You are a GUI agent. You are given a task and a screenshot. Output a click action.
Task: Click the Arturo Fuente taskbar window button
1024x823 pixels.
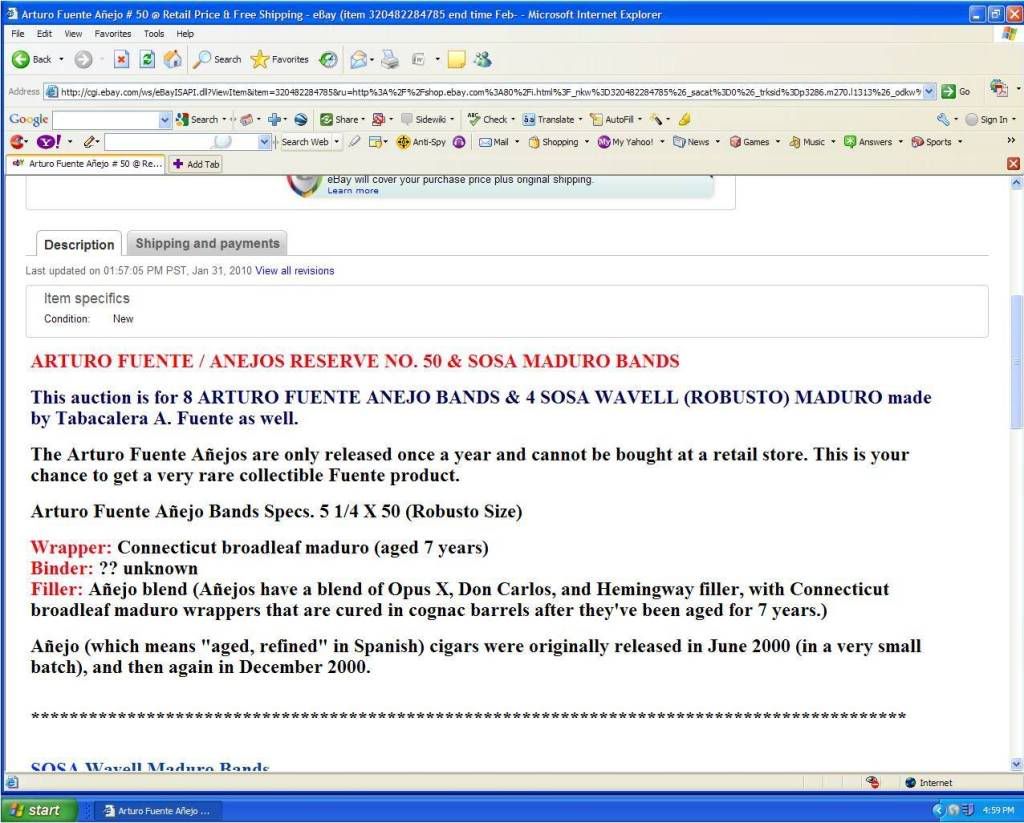point(157,811)
